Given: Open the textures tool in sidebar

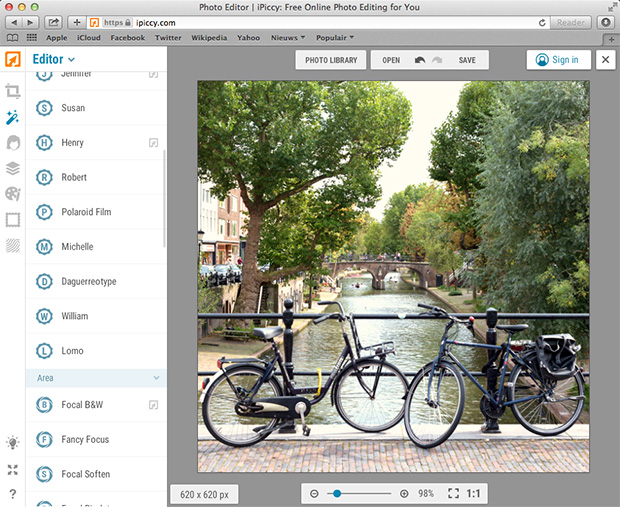Looking at the screenshot, I should (x=13, y=246).
